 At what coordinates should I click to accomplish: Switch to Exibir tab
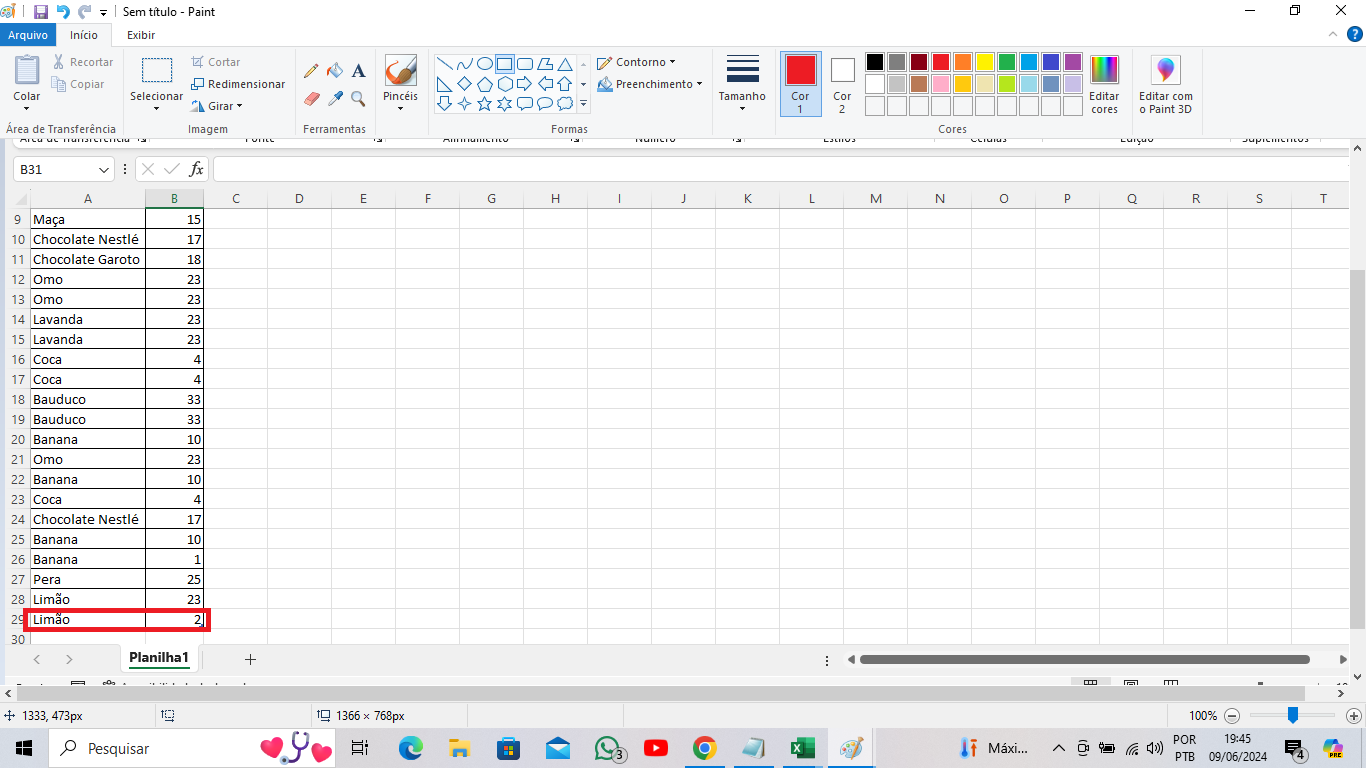140,35
